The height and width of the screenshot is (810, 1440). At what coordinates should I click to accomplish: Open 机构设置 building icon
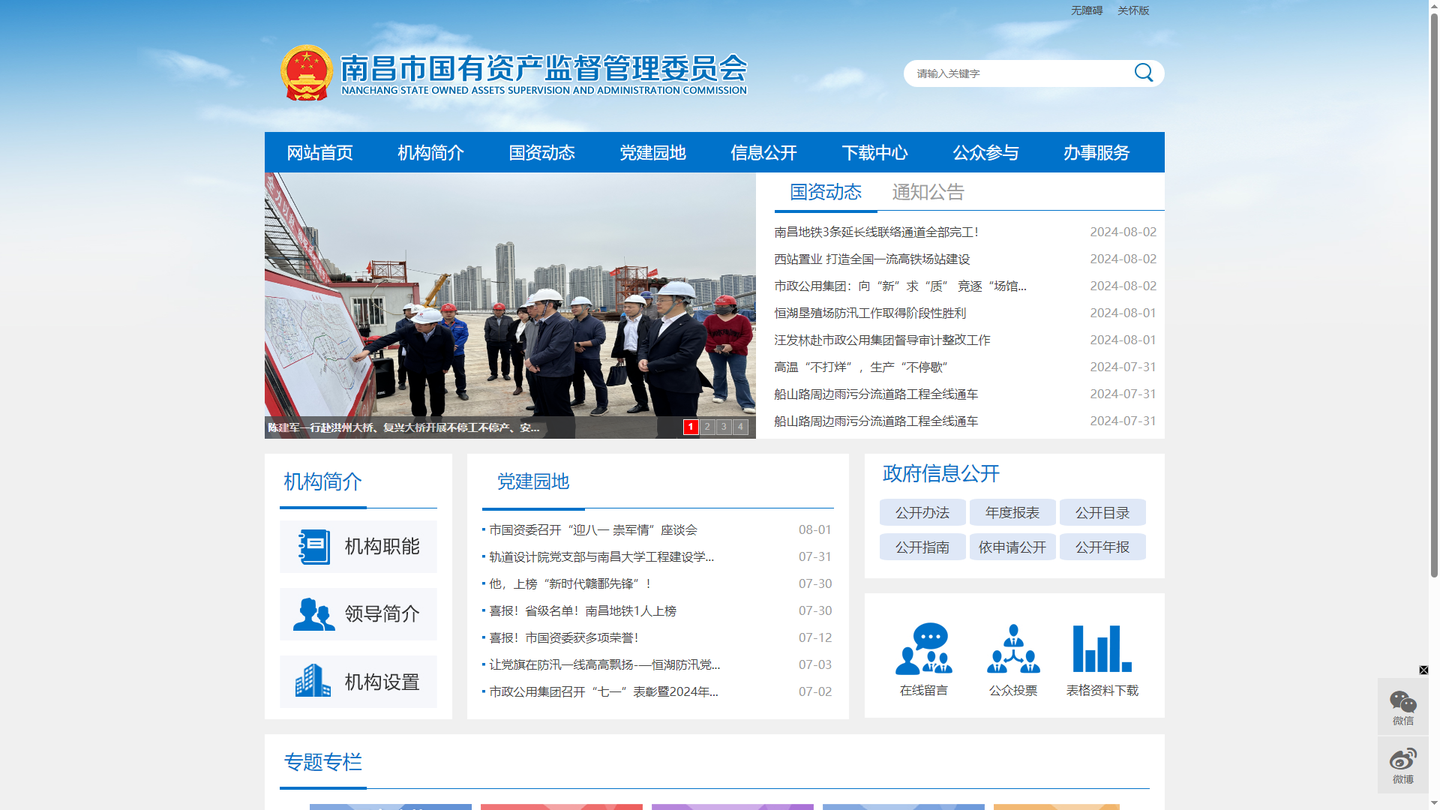click(313, 681)
